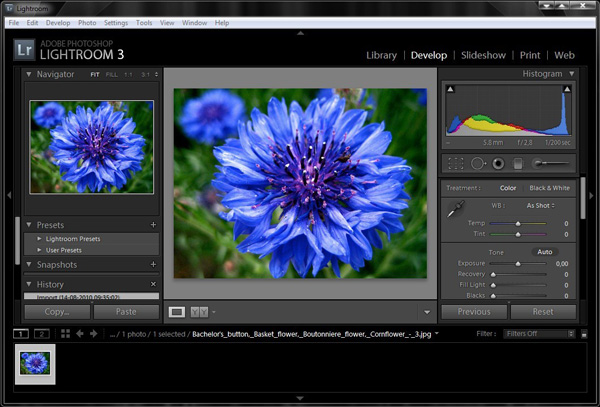Image resolution: width=600 pixels, height=407 pixels.
Task: Open the Settings menu
Action: (116, 23)
